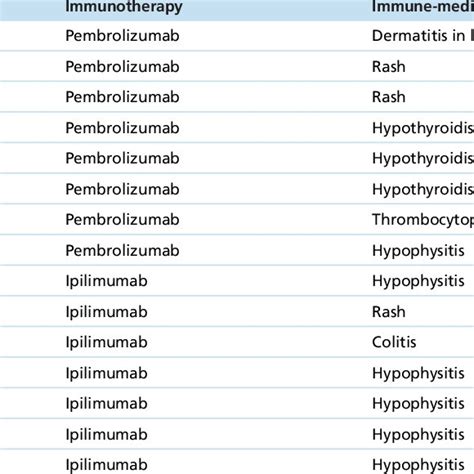
Task: Select Pembrolizumab beside the Hypophysitis entry
Action: pos(122,250)
